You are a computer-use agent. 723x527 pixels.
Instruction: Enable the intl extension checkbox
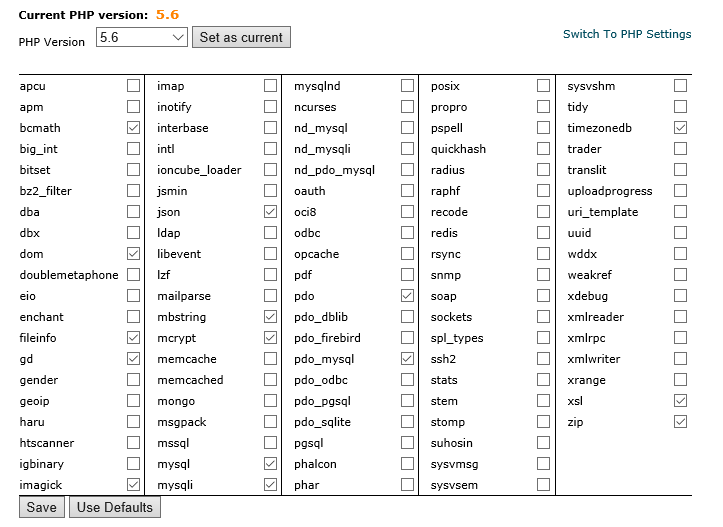click(270, 149)
